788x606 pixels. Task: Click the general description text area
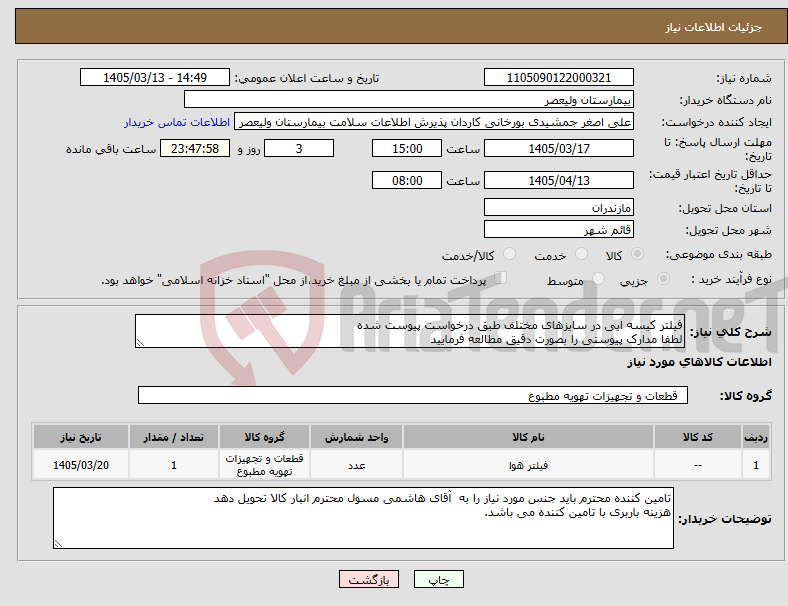click(x=410, y=332)
